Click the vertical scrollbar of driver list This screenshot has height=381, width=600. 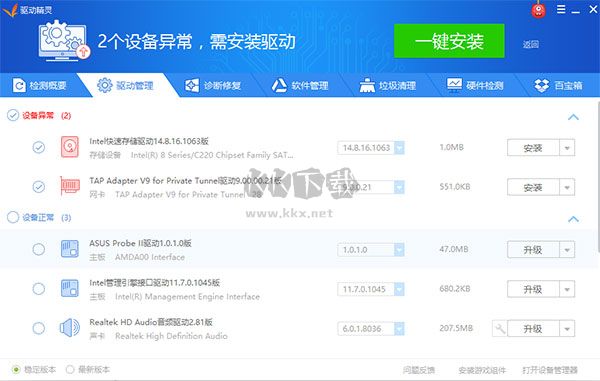[598, 176]
